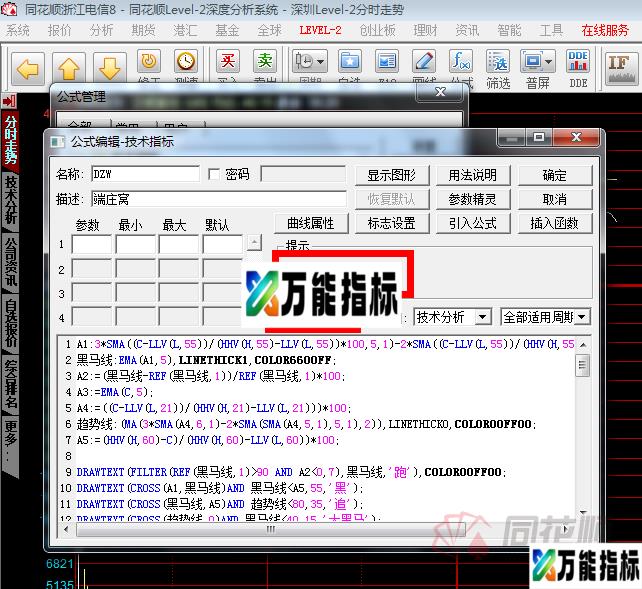
Task: Select the 技术分析 sidebar tab
Action: (10, 200)
